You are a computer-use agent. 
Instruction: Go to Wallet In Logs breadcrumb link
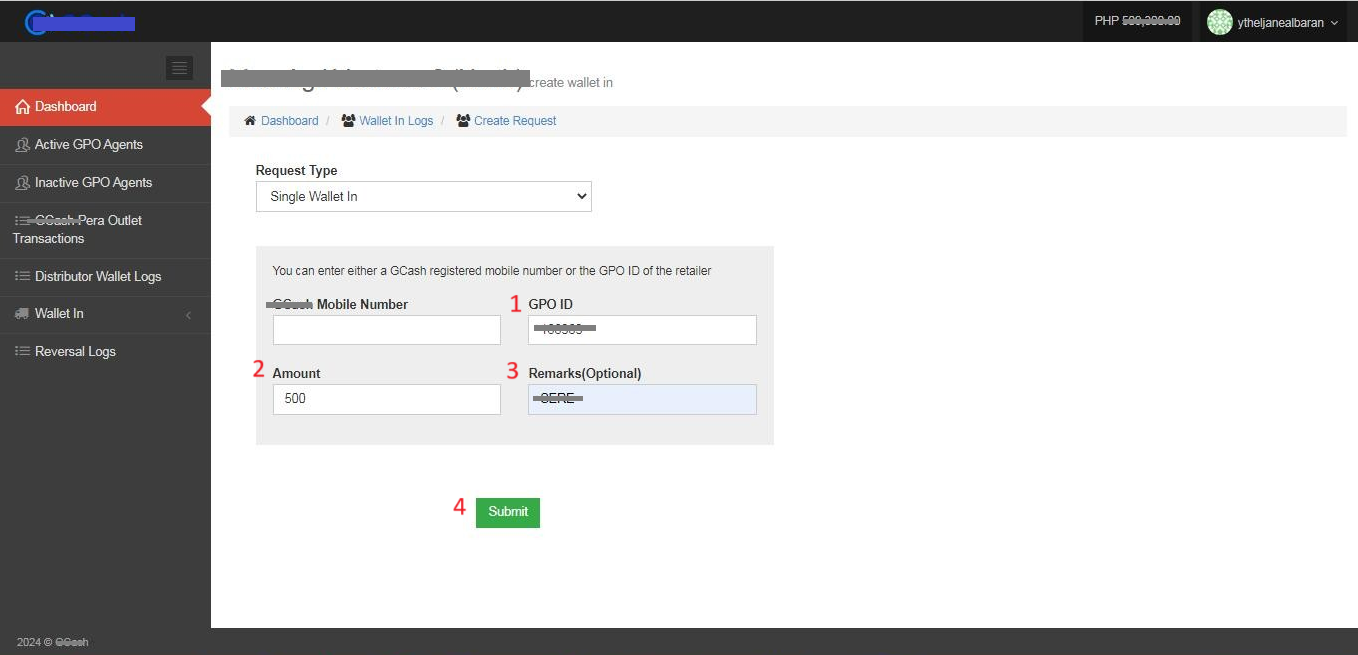396,121
